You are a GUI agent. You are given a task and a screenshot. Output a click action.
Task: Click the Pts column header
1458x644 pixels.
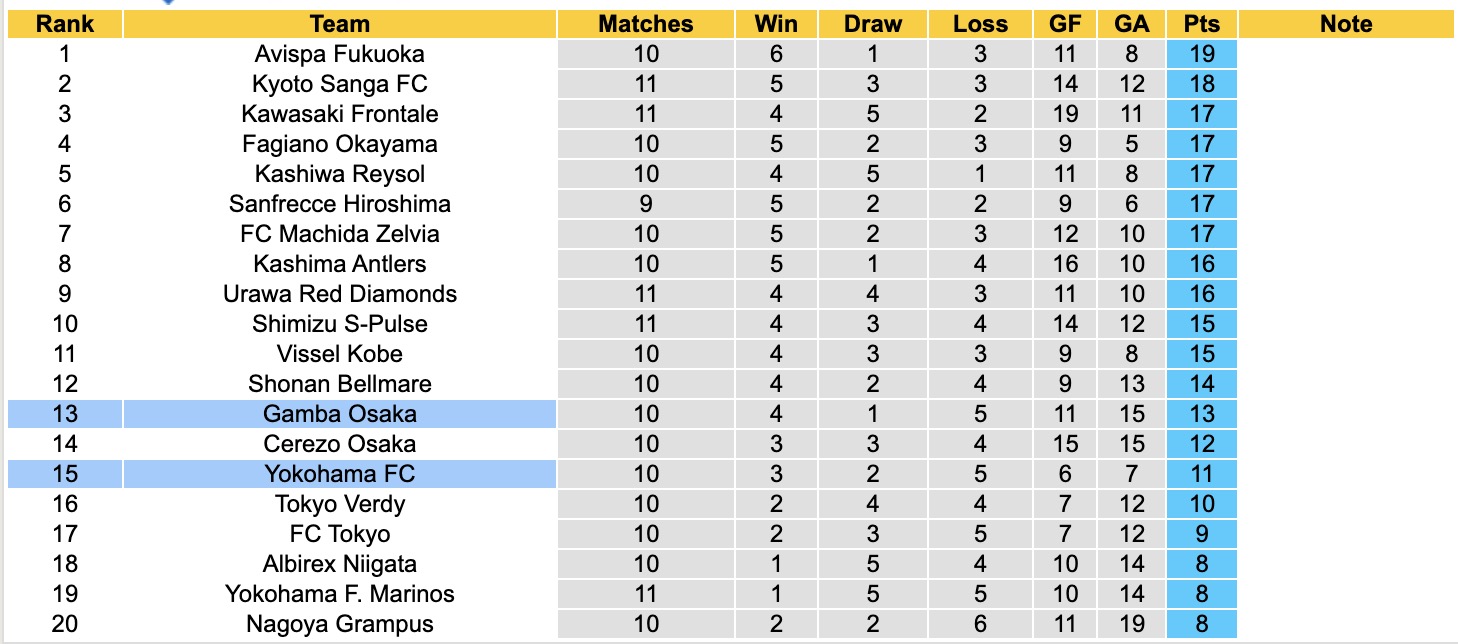point(1201,24)
